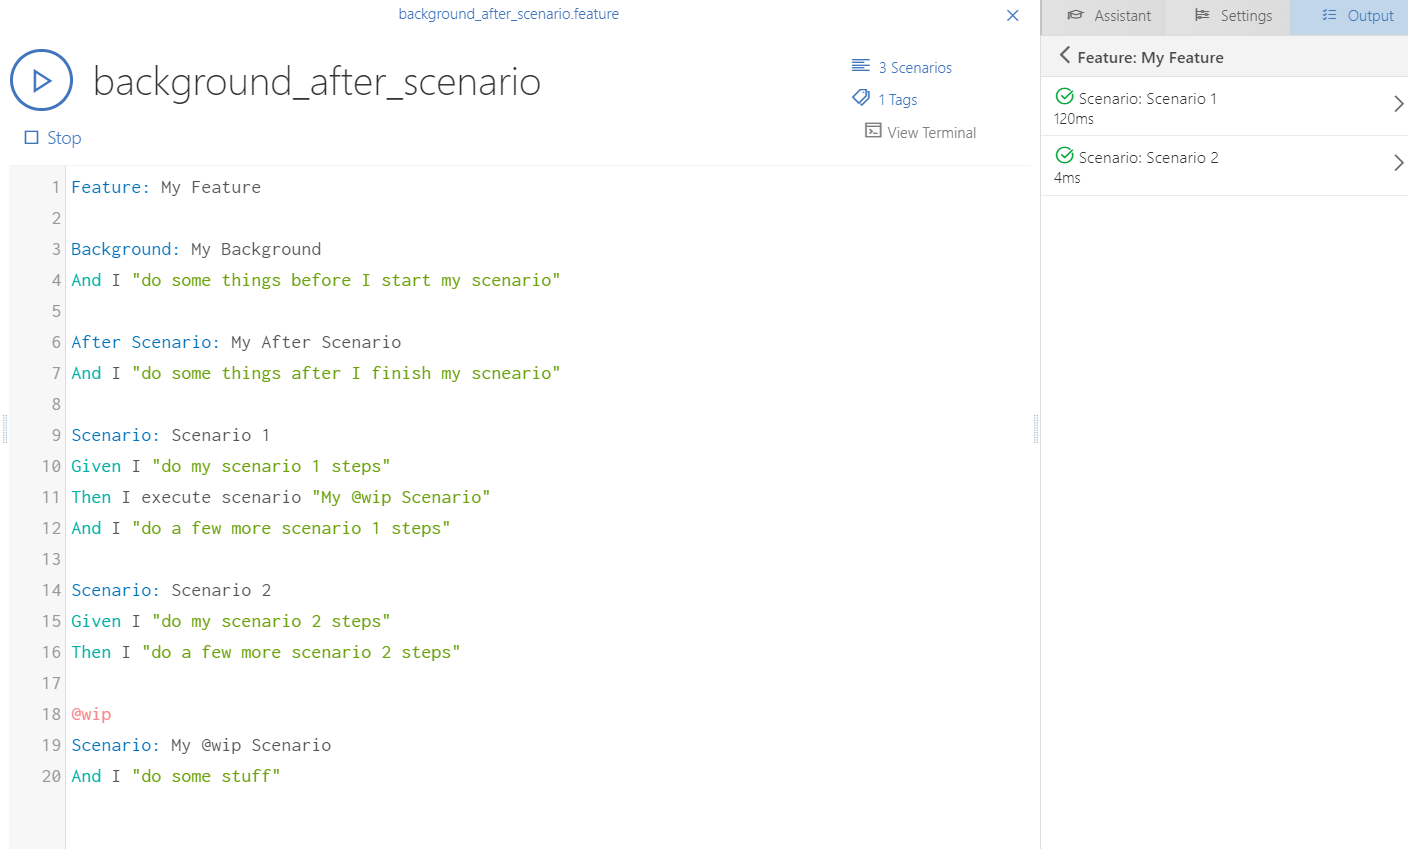
Task: Click the Then I execute scenario line
Action: click(281, 497)
